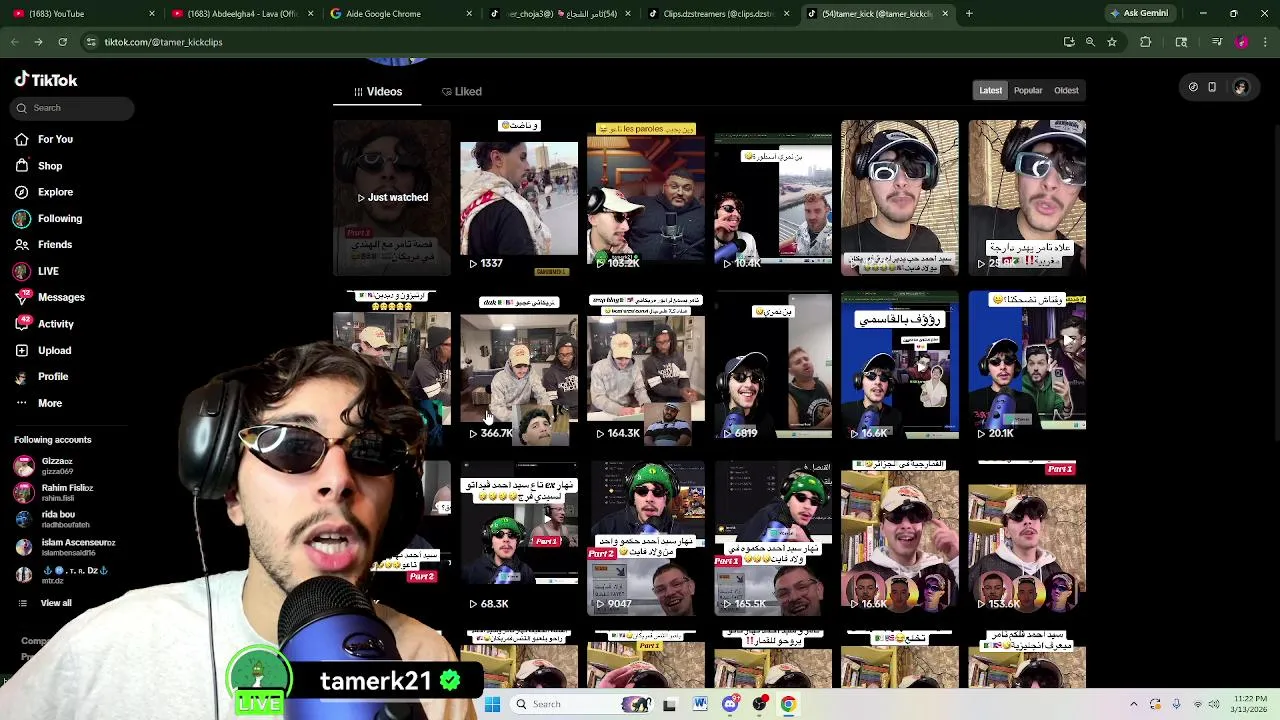Open the Islam Ascenseur following account
Viewport: 1280px width, 720px height.
pyautogui.click(x=65, y=547)
